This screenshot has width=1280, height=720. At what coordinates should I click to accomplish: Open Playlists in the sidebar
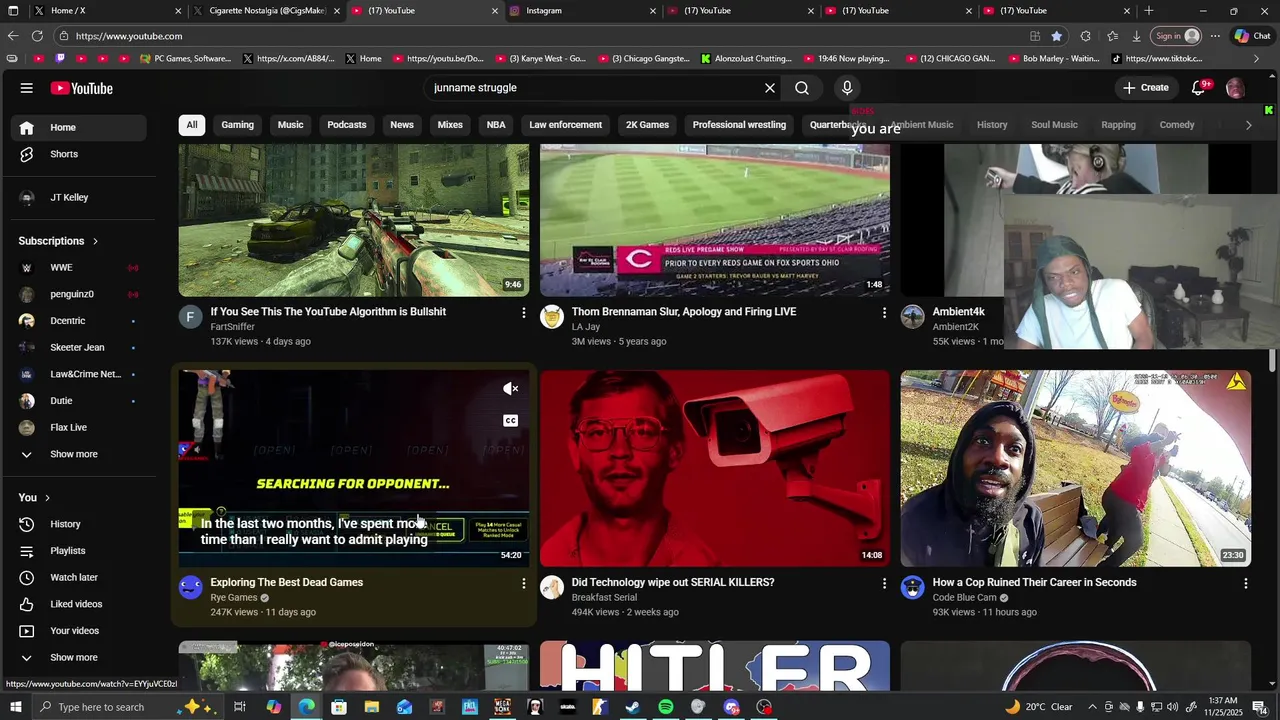click(x=79, y=551)
